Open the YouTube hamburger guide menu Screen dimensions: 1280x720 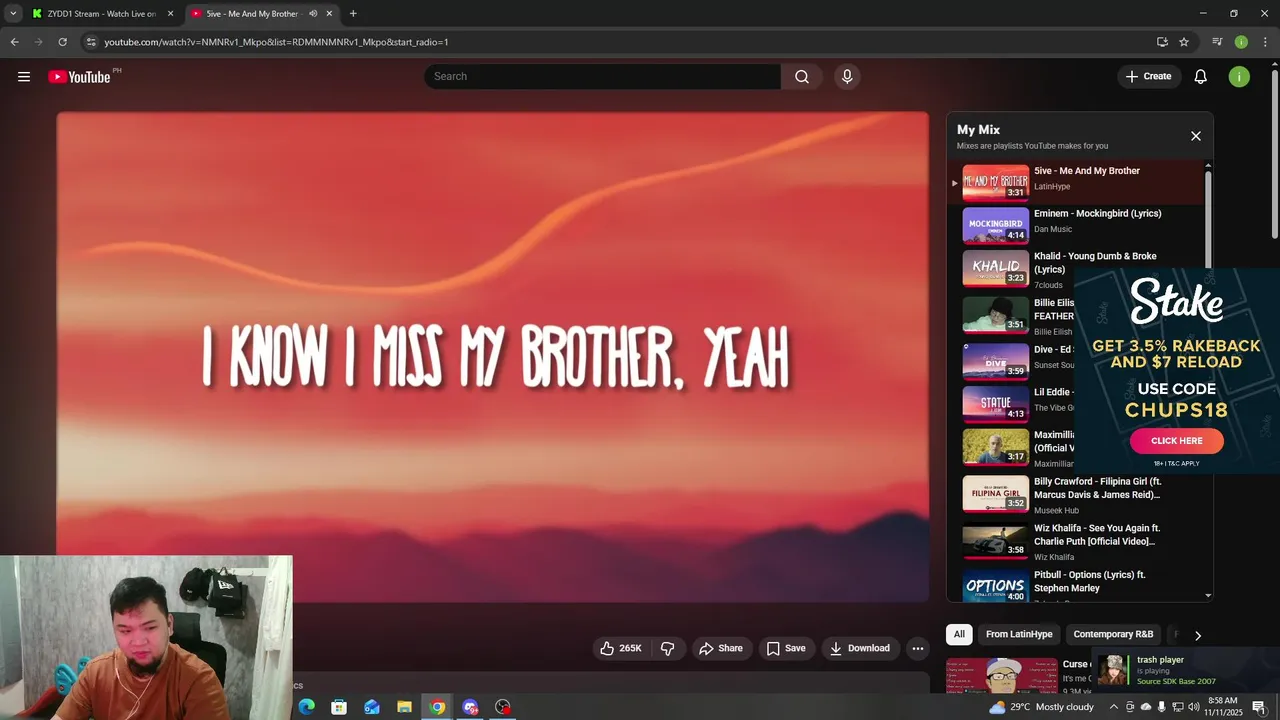click(24, 77)
